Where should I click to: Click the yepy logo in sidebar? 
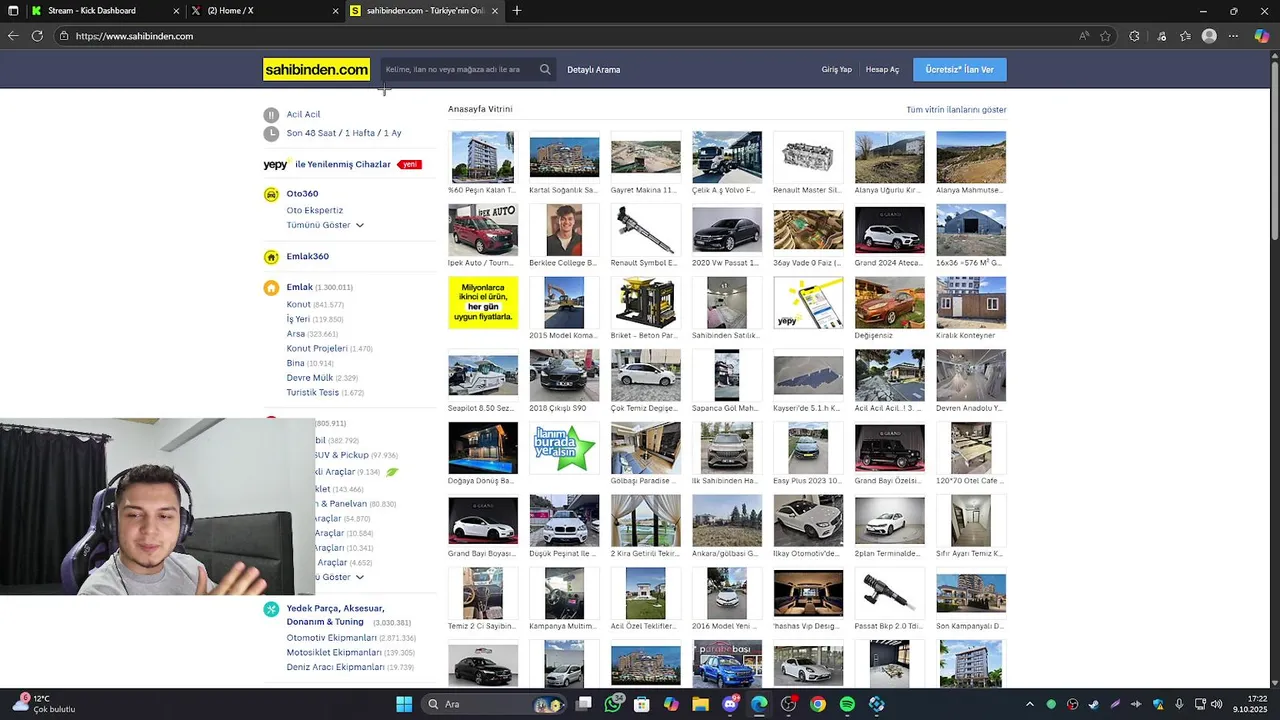coord(276,165)
